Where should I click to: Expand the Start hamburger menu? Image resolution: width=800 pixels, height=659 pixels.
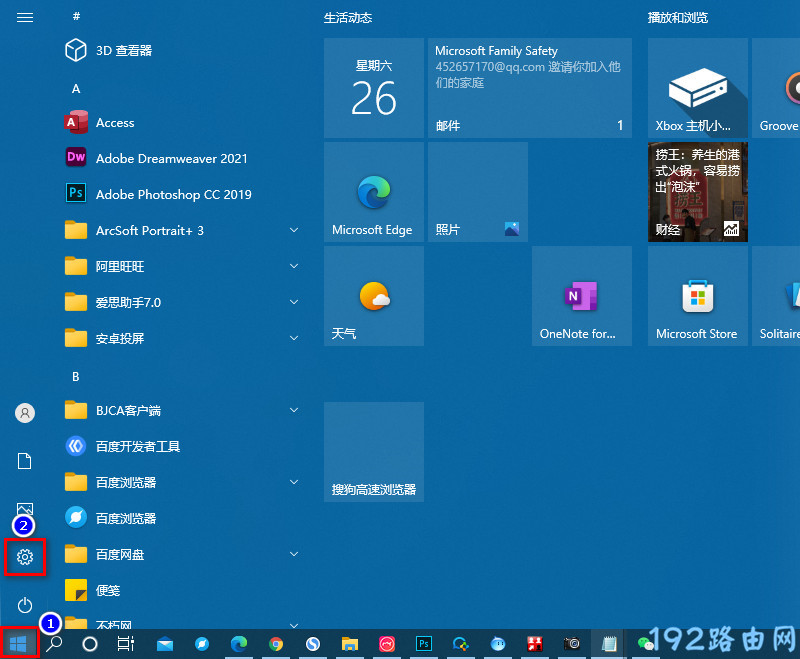point(25,18)
